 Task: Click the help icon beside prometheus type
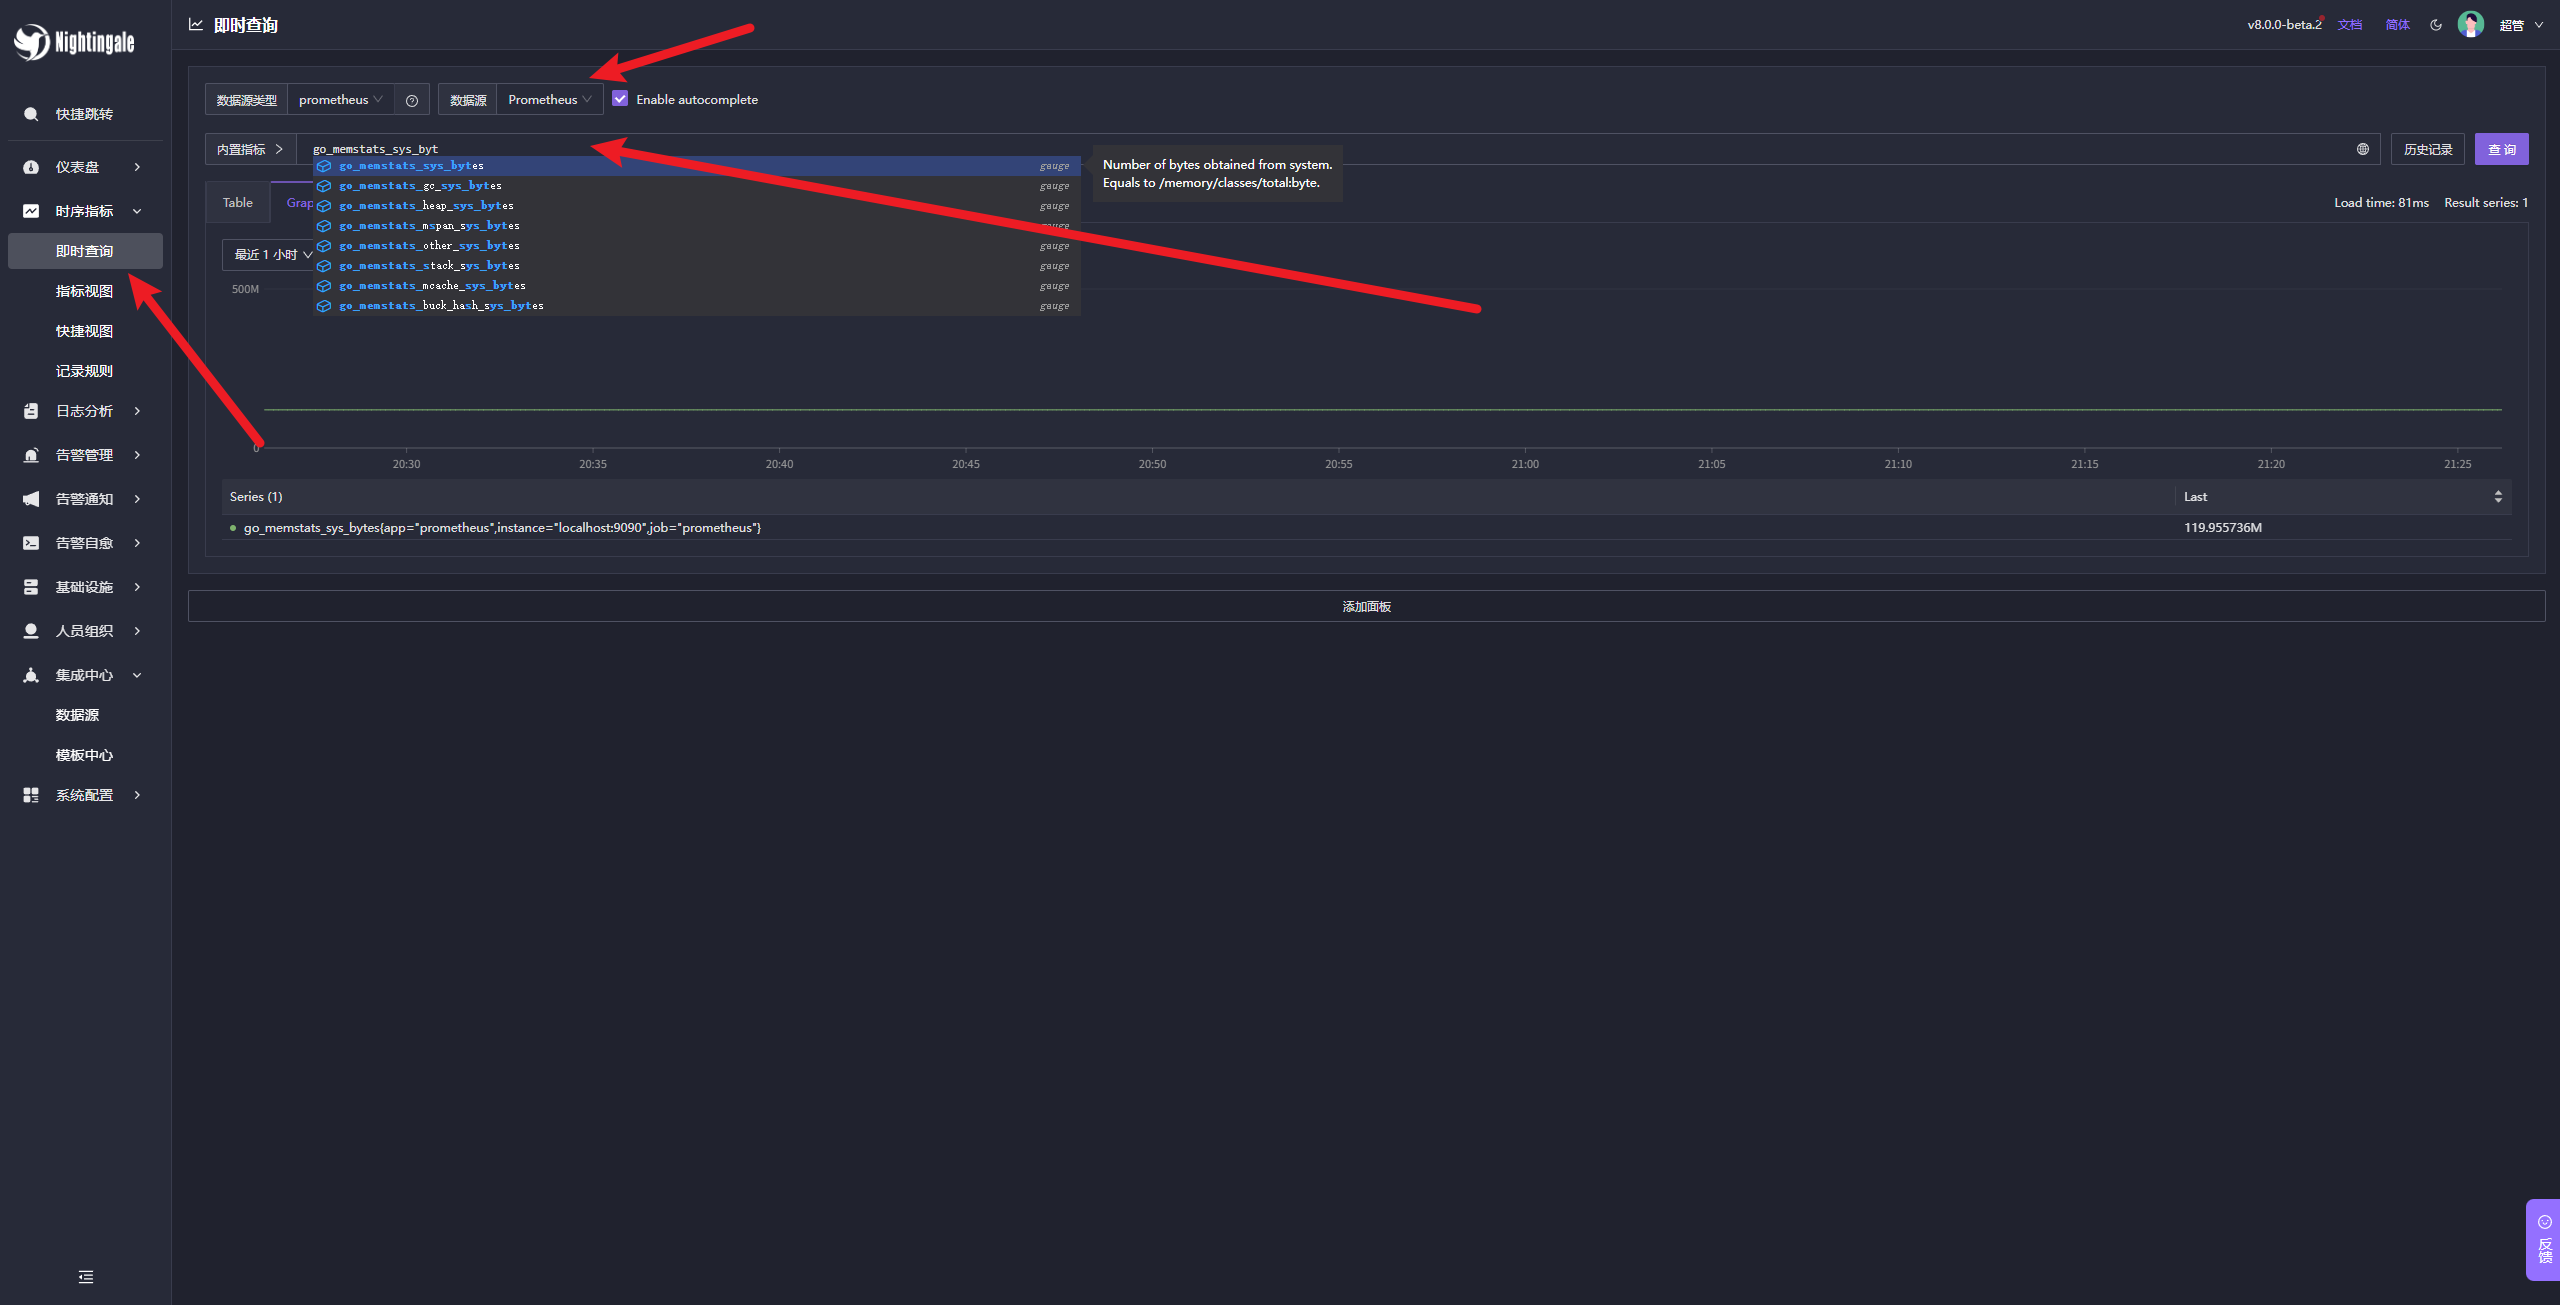411,100
